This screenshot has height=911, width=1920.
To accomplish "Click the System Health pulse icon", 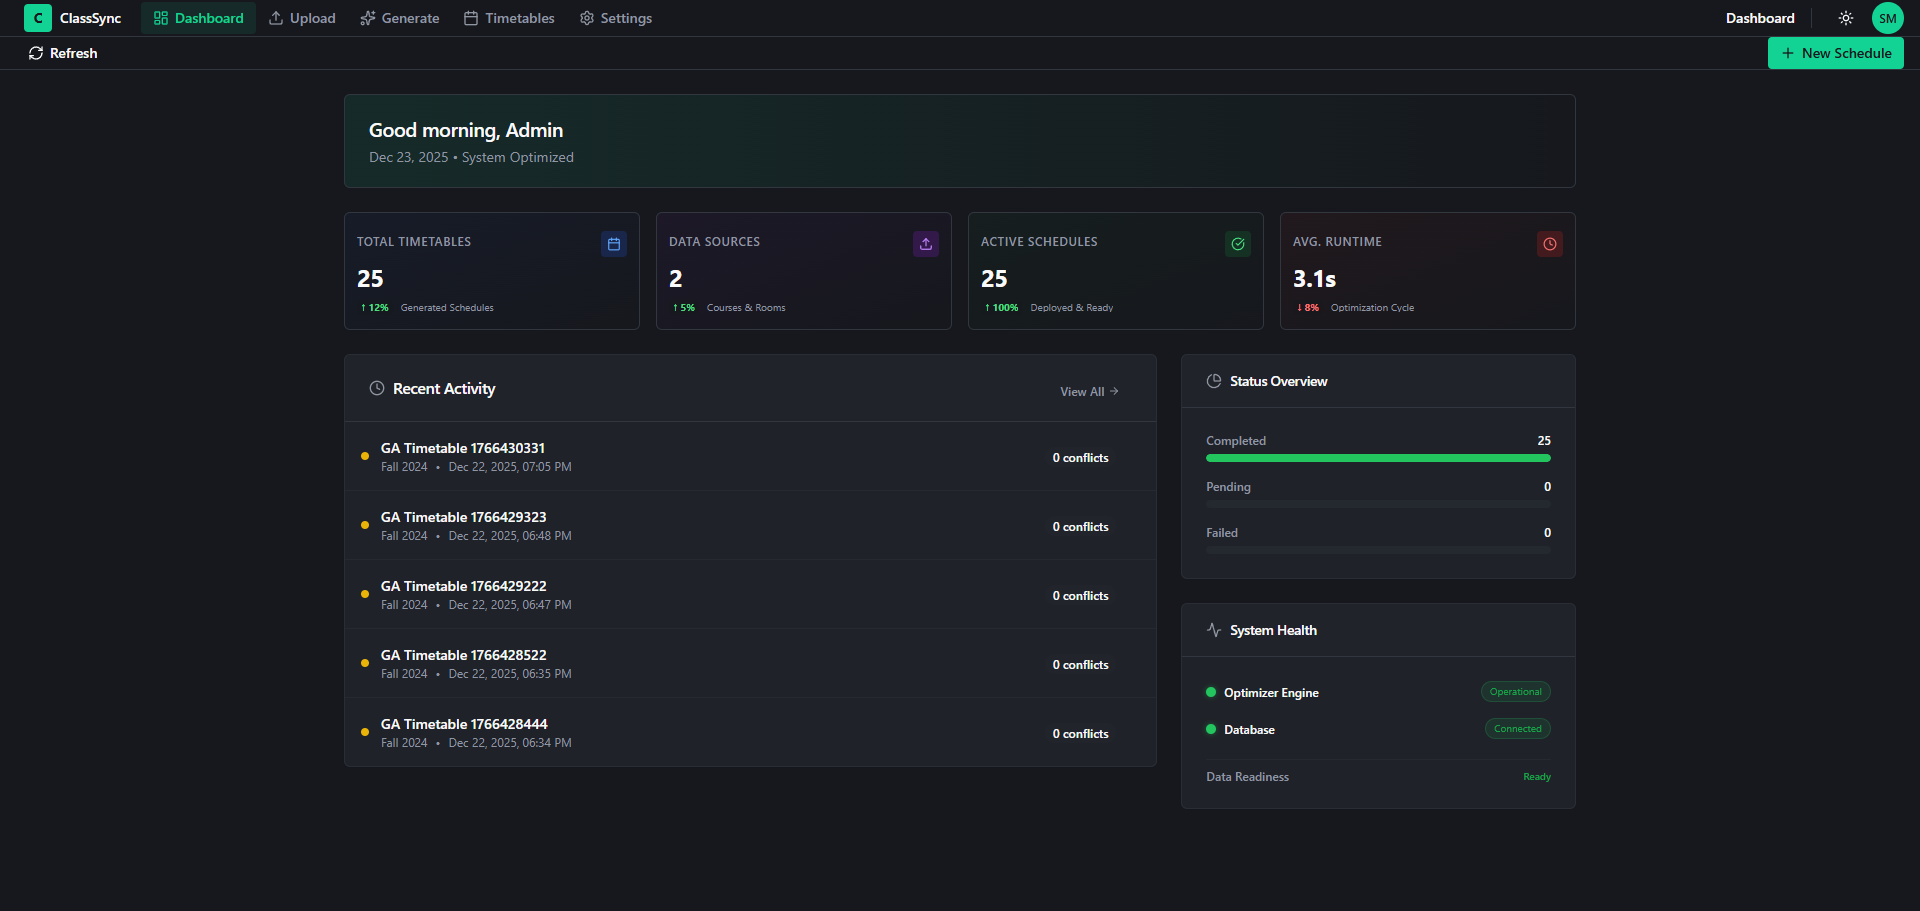I will pyautogui.click(x=1214, y=630).
